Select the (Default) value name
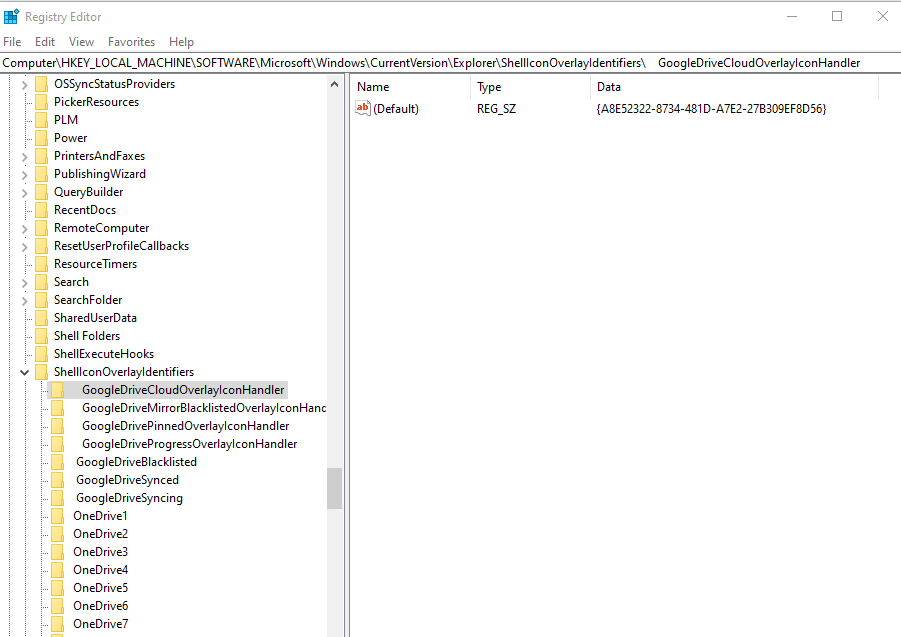 pos(396,109)
